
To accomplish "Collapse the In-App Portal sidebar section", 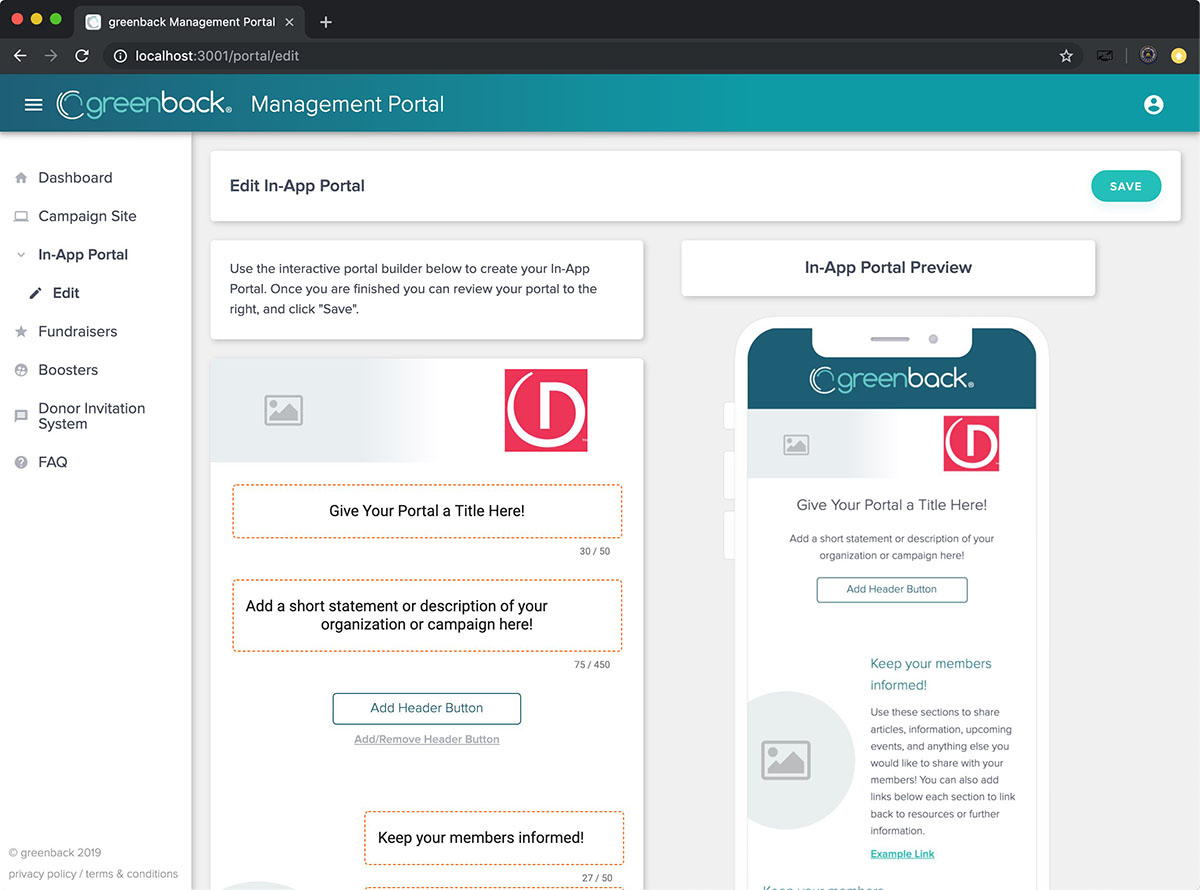I will click(21, 255).
